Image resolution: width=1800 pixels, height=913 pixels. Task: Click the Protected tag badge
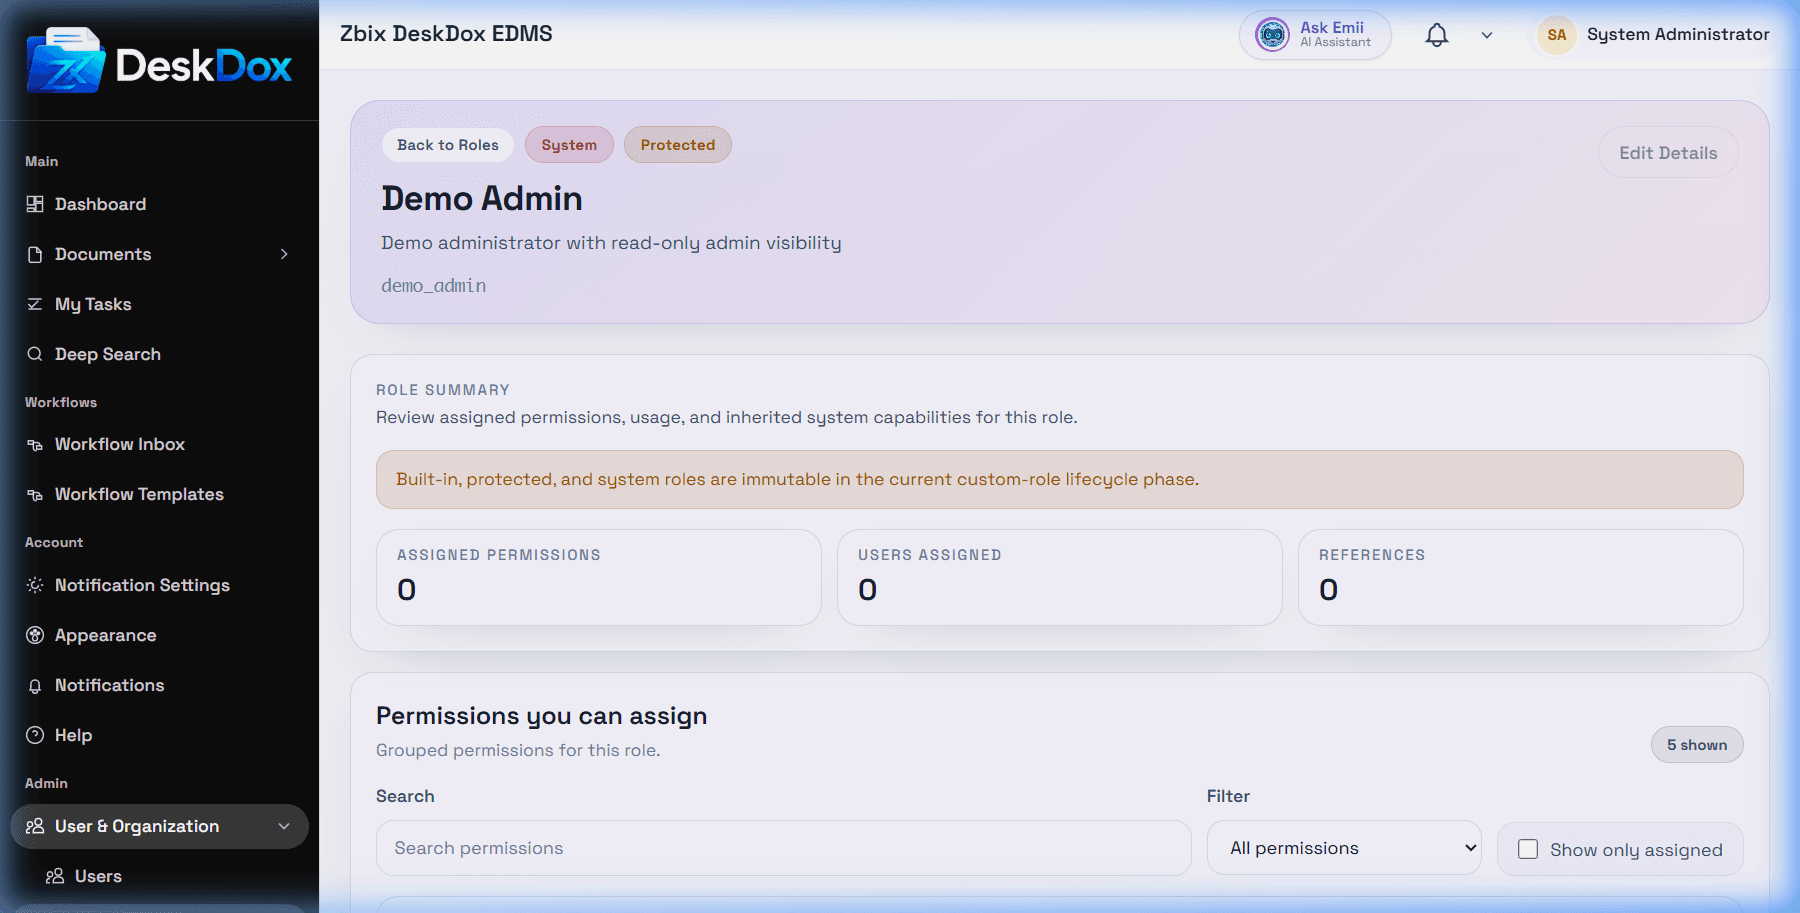(678, 145)
